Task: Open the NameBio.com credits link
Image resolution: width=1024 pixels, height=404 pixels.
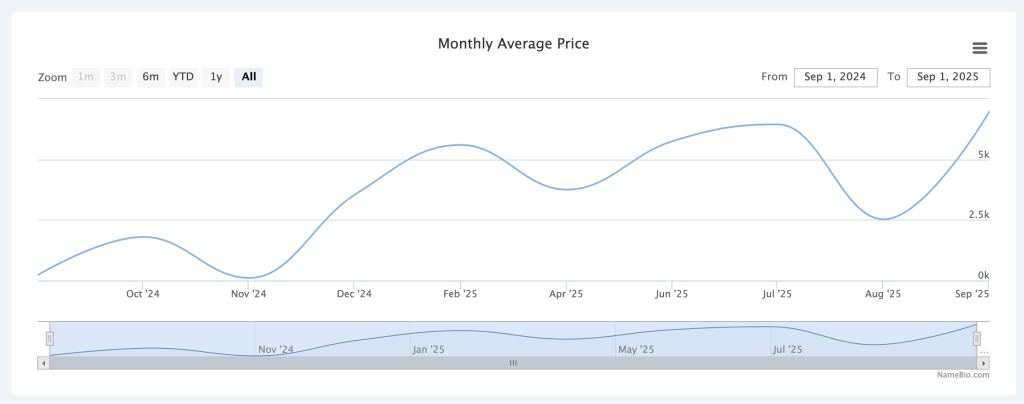Action: pyautogui.click(x=963, y=375)
